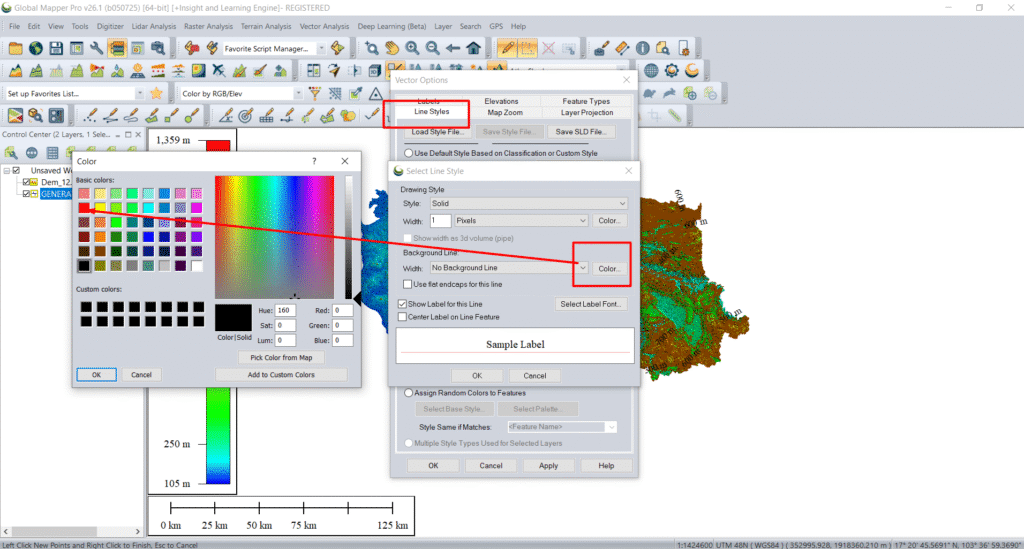Click the zoom out magnifier icon
The image size is (1024, 549).
pos(432,48)
